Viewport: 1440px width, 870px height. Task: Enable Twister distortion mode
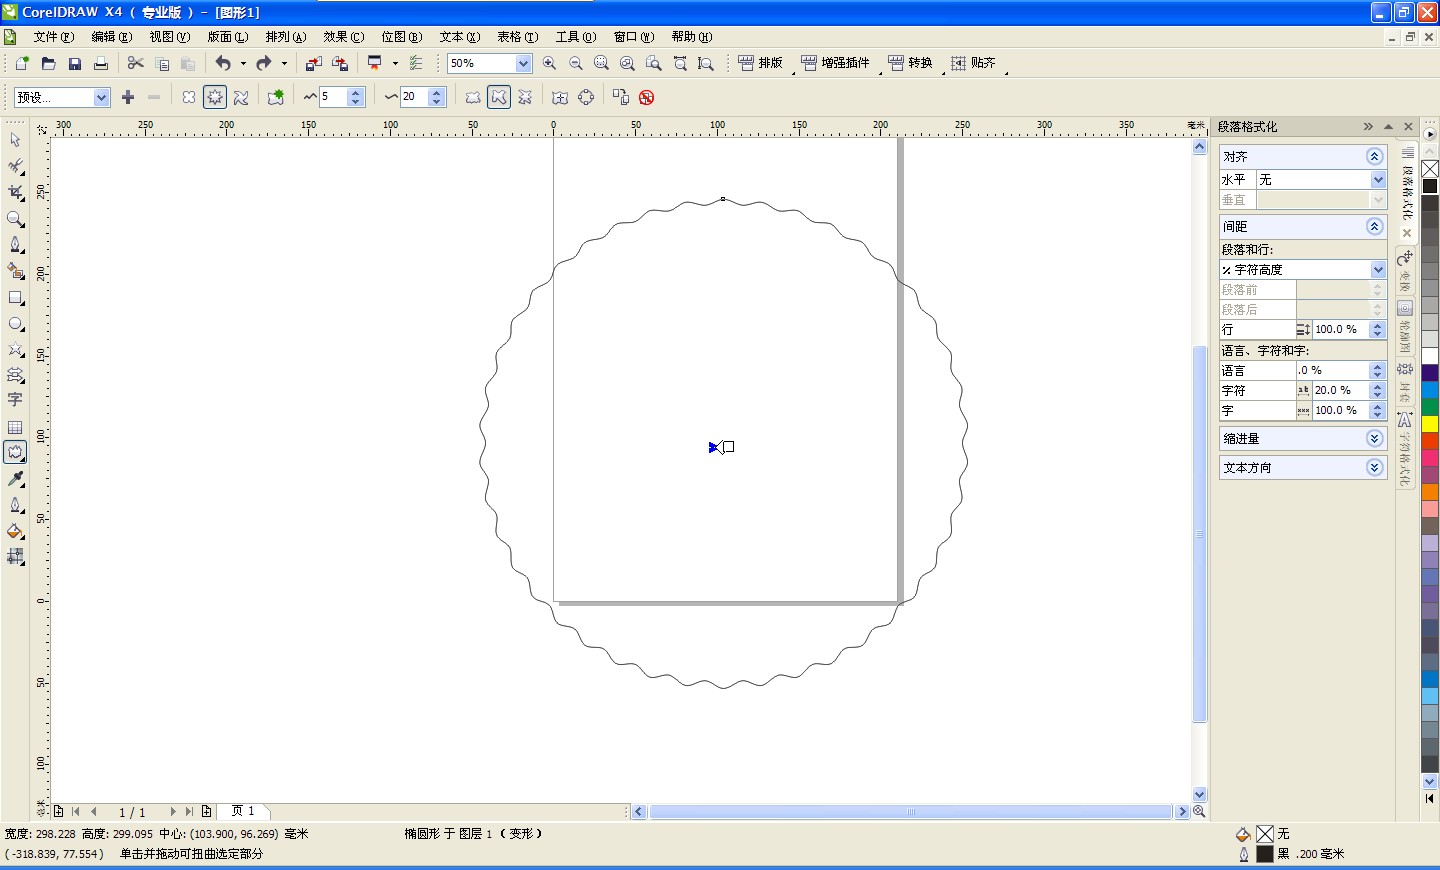pos(241,97)
